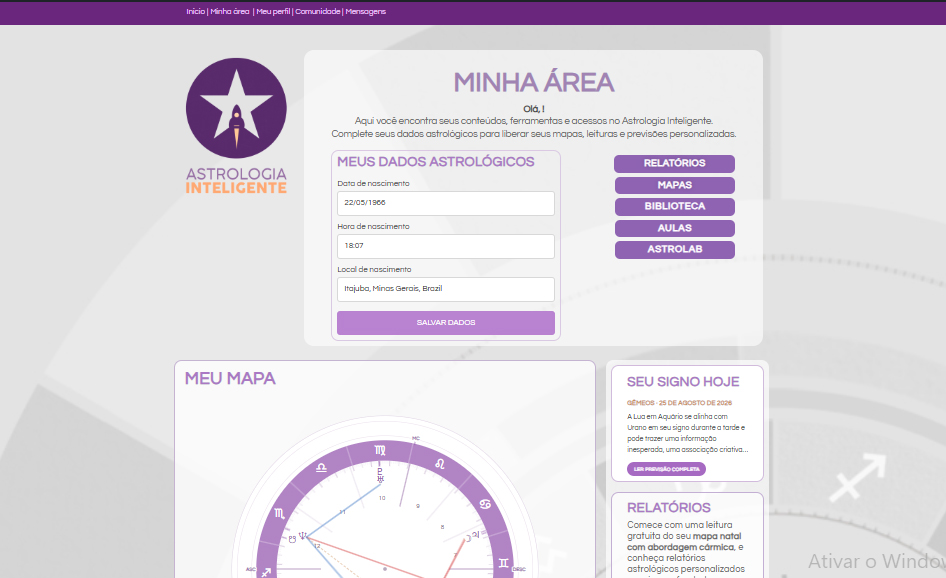Click the Cancer glyph on the chart wheel
The width and height of the screenshot is (946, 578).
coord(484,504)
